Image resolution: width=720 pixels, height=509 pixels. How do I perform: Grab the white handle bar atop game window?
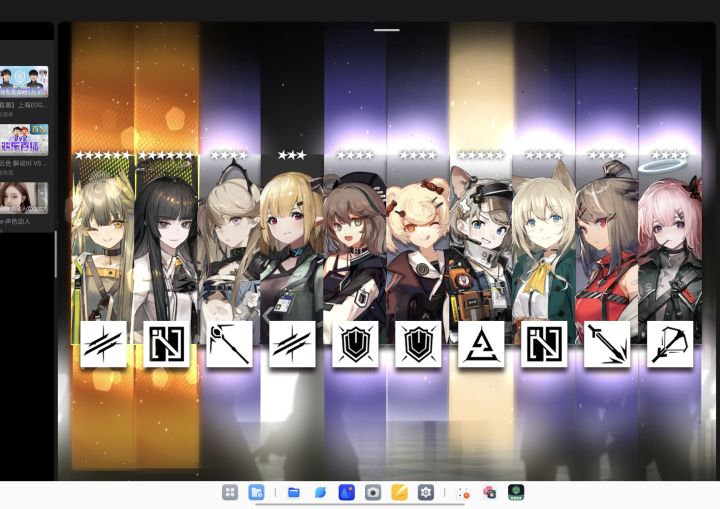pos(387,30)
